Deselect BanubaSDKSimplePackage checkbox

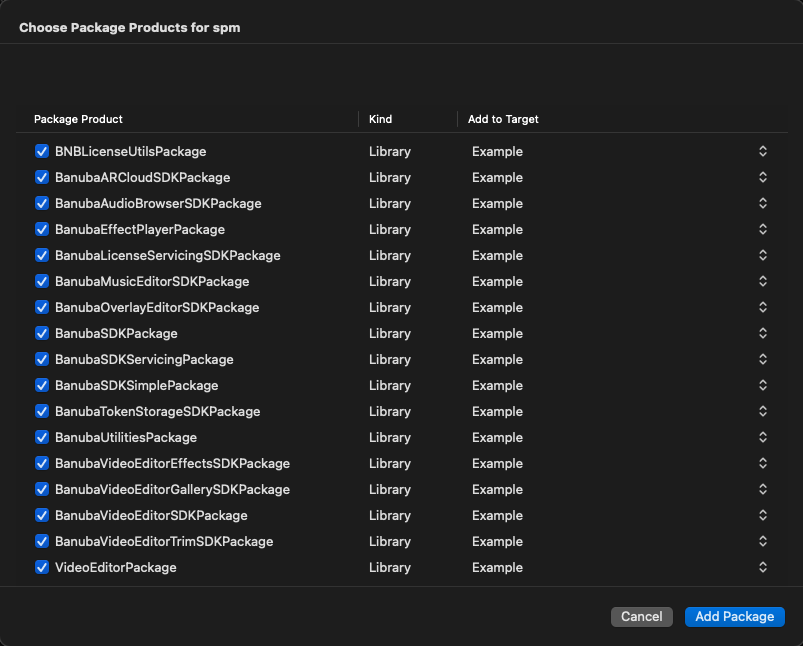click(x=42, y=385)
